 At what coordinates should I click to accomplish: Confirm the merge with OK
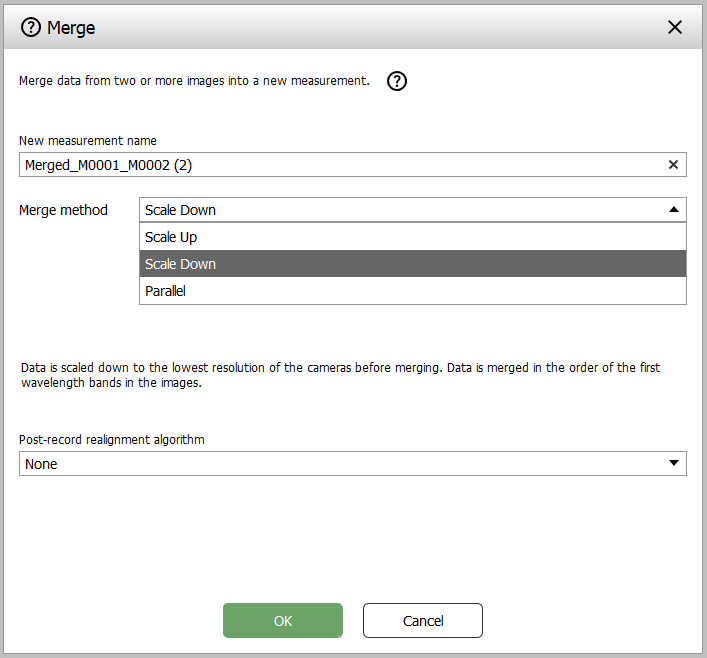[283, 621]
